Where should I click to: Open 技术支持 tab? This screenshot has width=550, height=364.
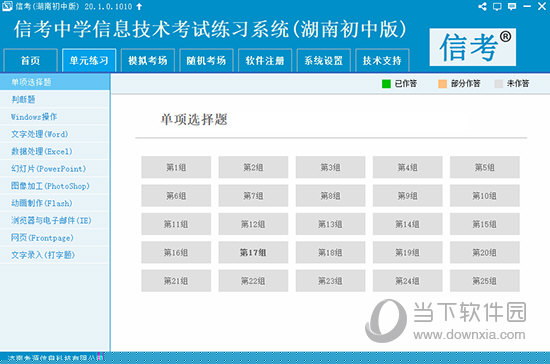click(x=382, y=60)
